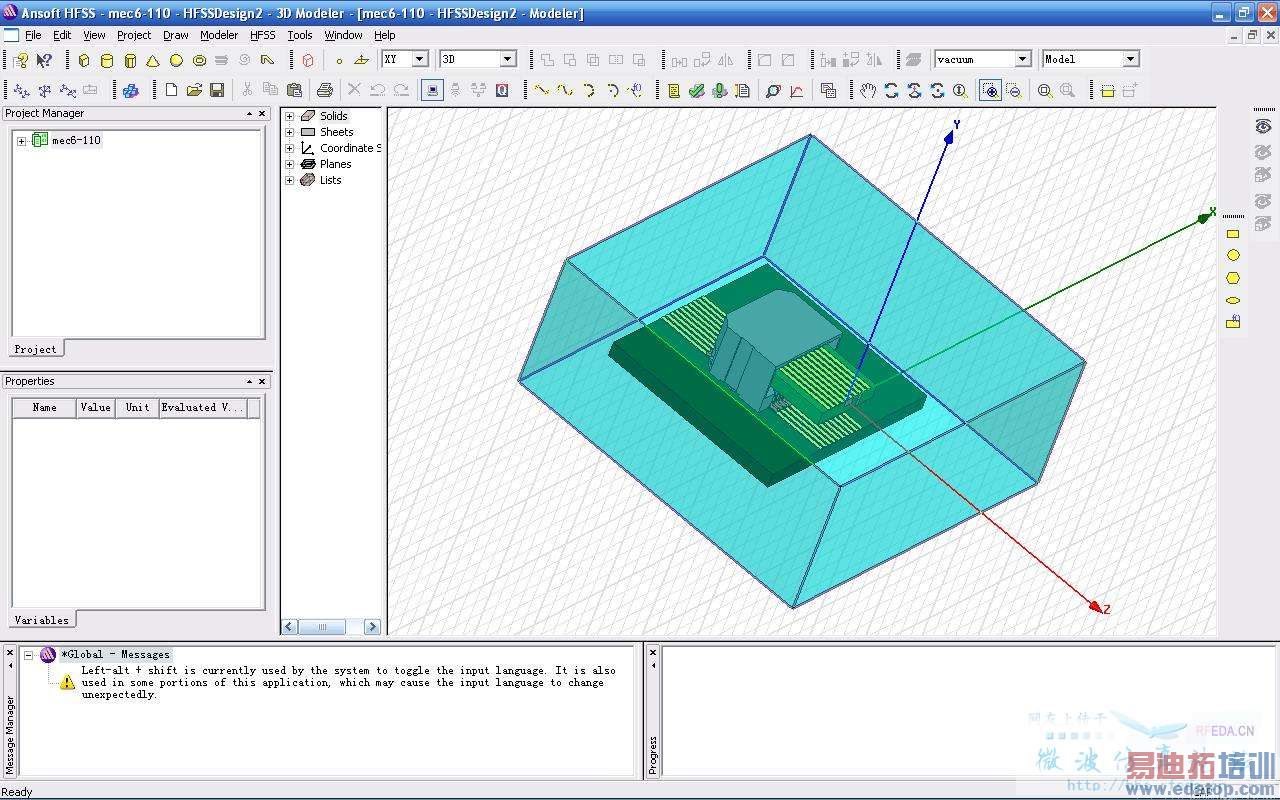Expand the Solids tree node
Viewport: 1280px width, 800px height.
pos(290,116)
